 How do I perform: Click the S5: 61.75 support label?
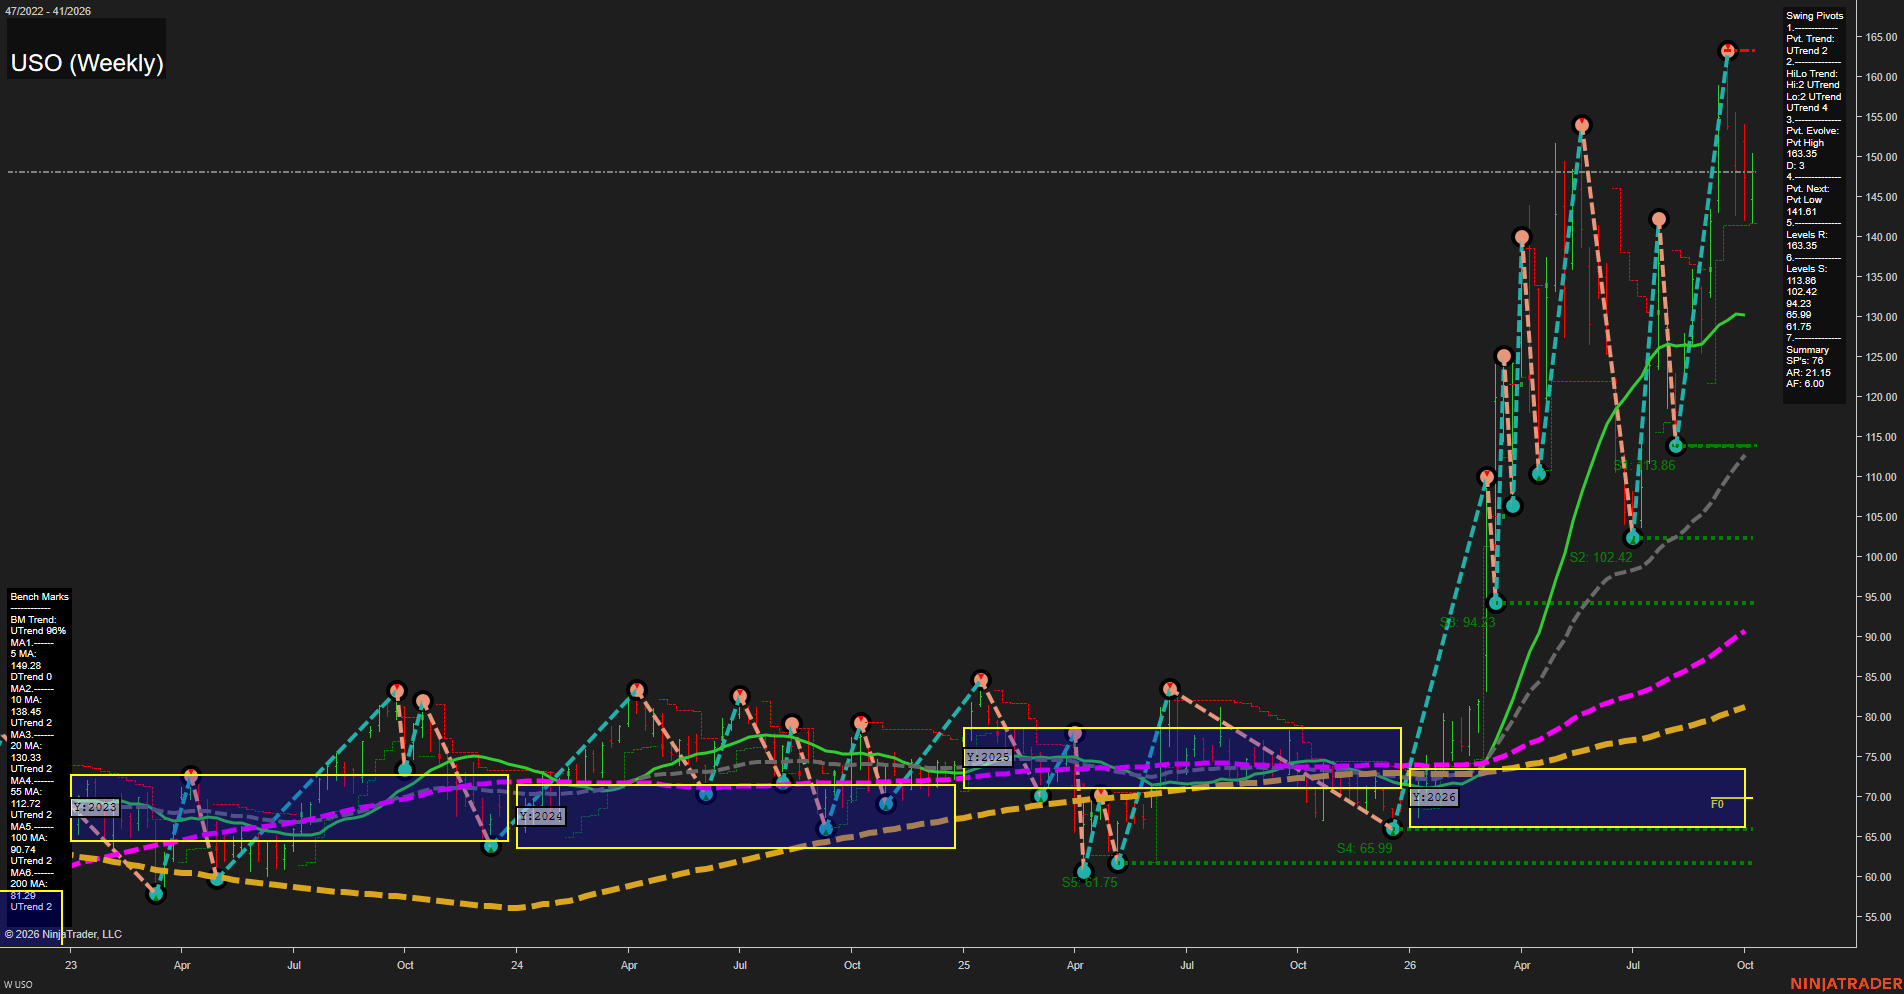[1089, 882]
